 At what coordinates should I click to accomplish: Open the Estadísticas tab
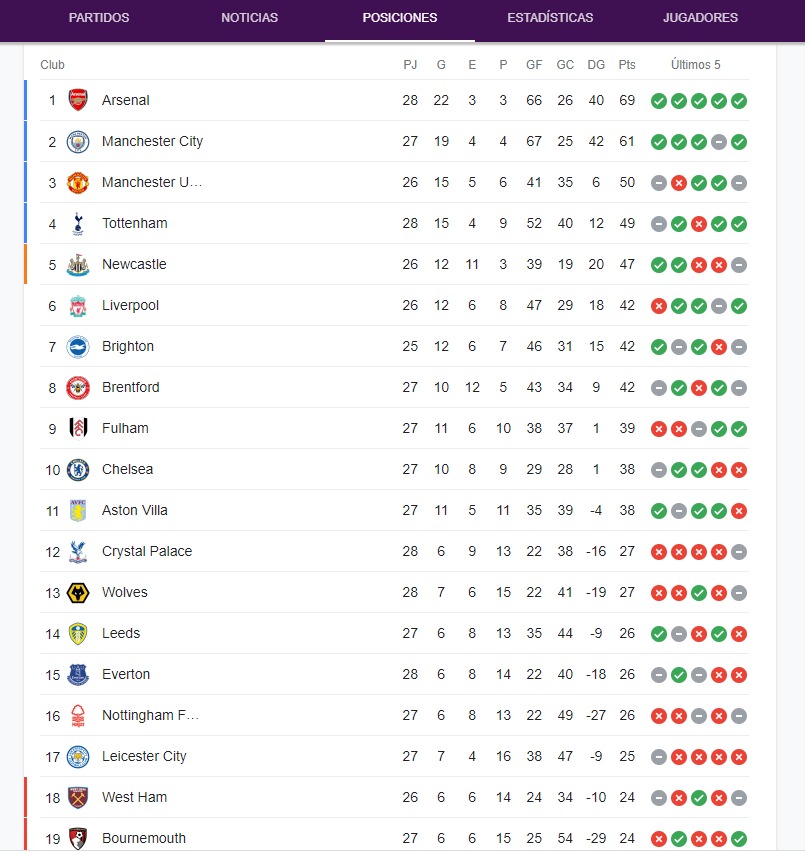pyautogui.click(x=550, y=17)
